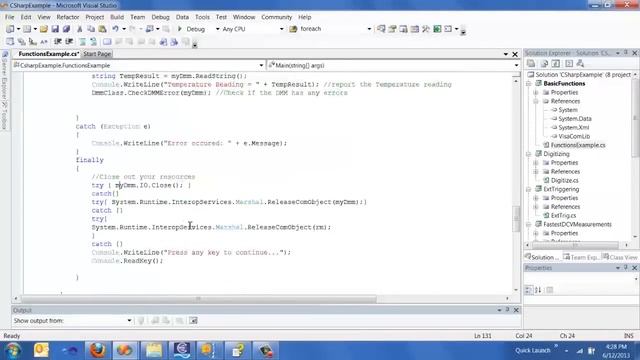The width and height of the screenshot is (640, 360).
Task: Click the Save All toolbar icon
Action: click(x=66, y=29)
